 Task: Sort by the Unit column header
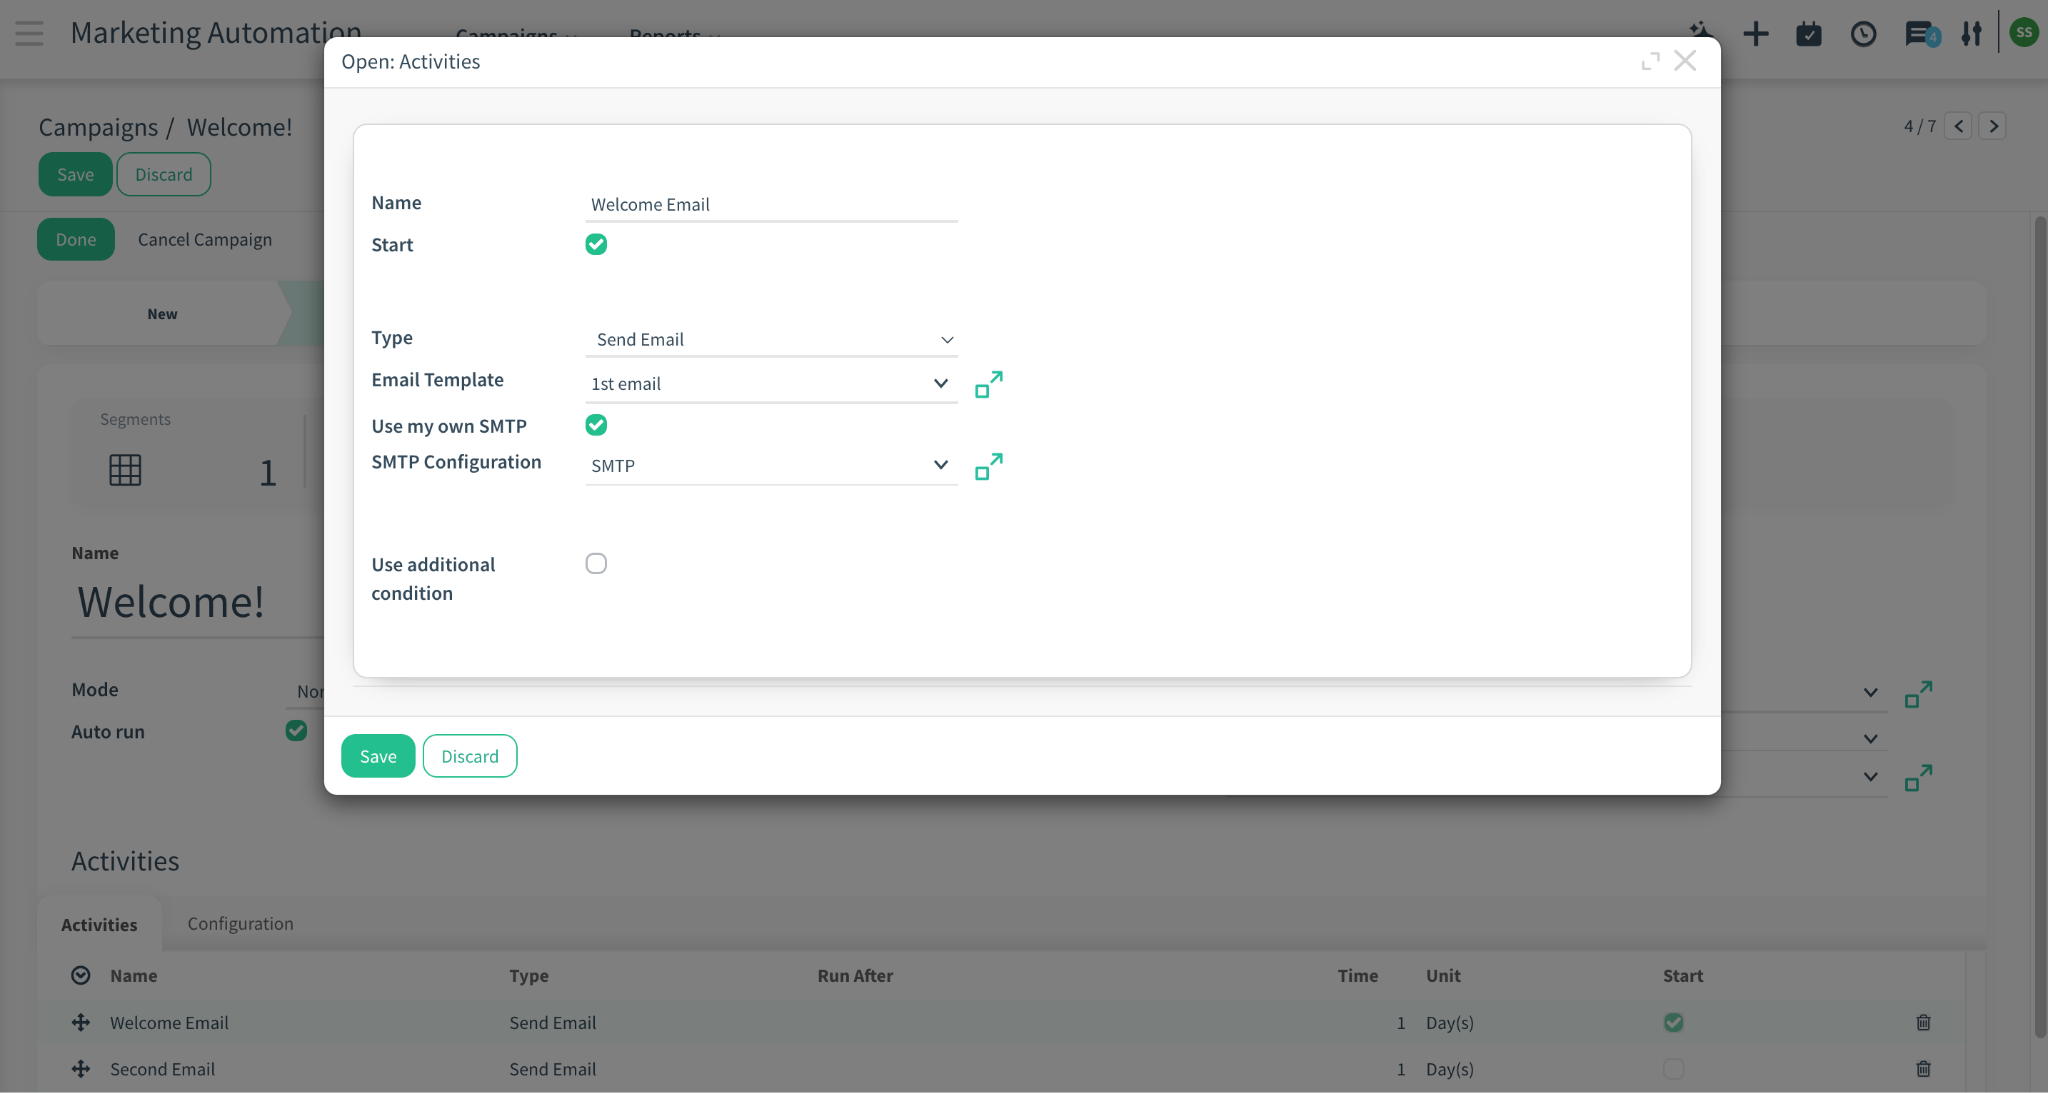tap(1443, 975)
